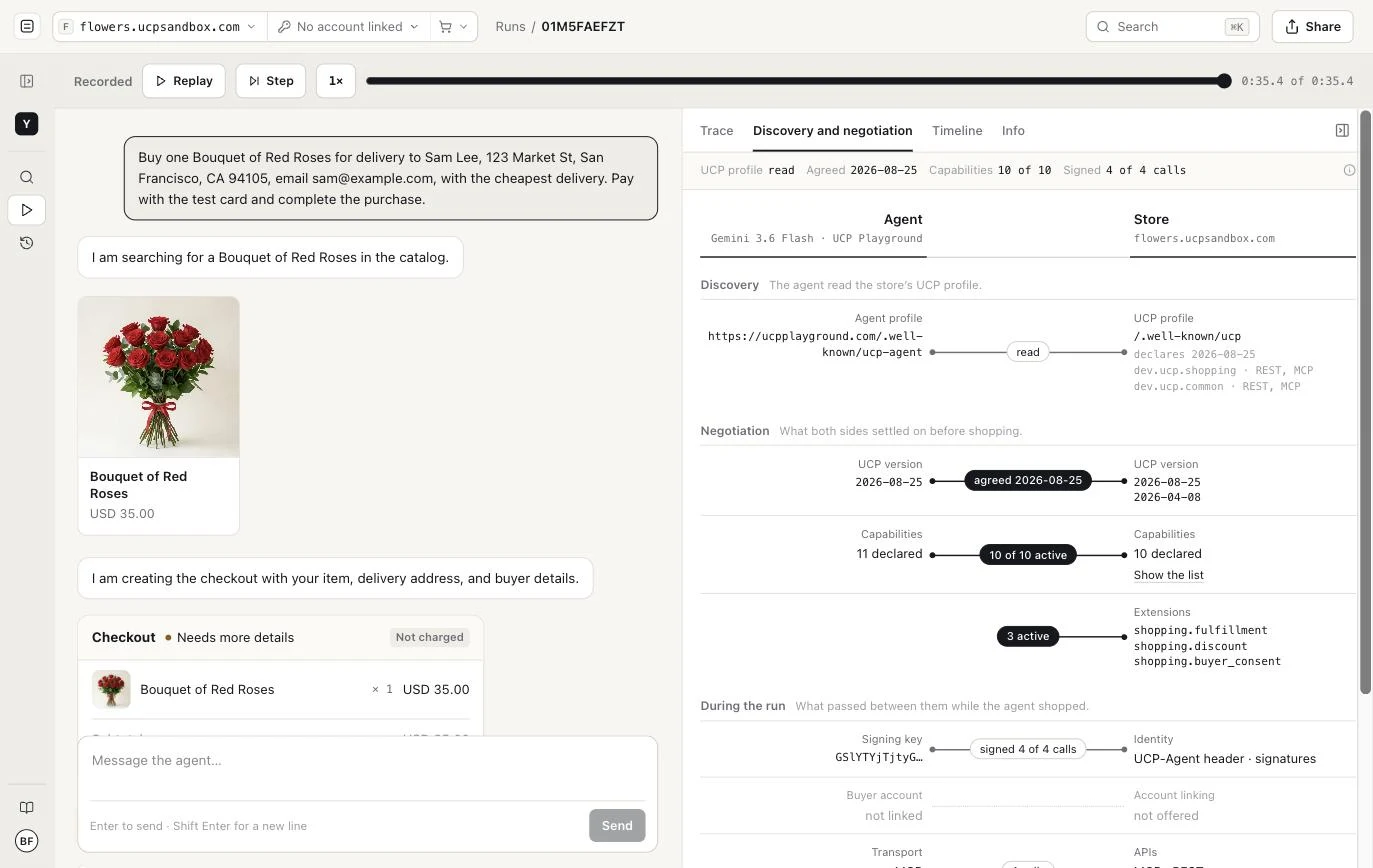Select the Discovery and negotiation tab
1373x868 pixels.
(833, 131)
